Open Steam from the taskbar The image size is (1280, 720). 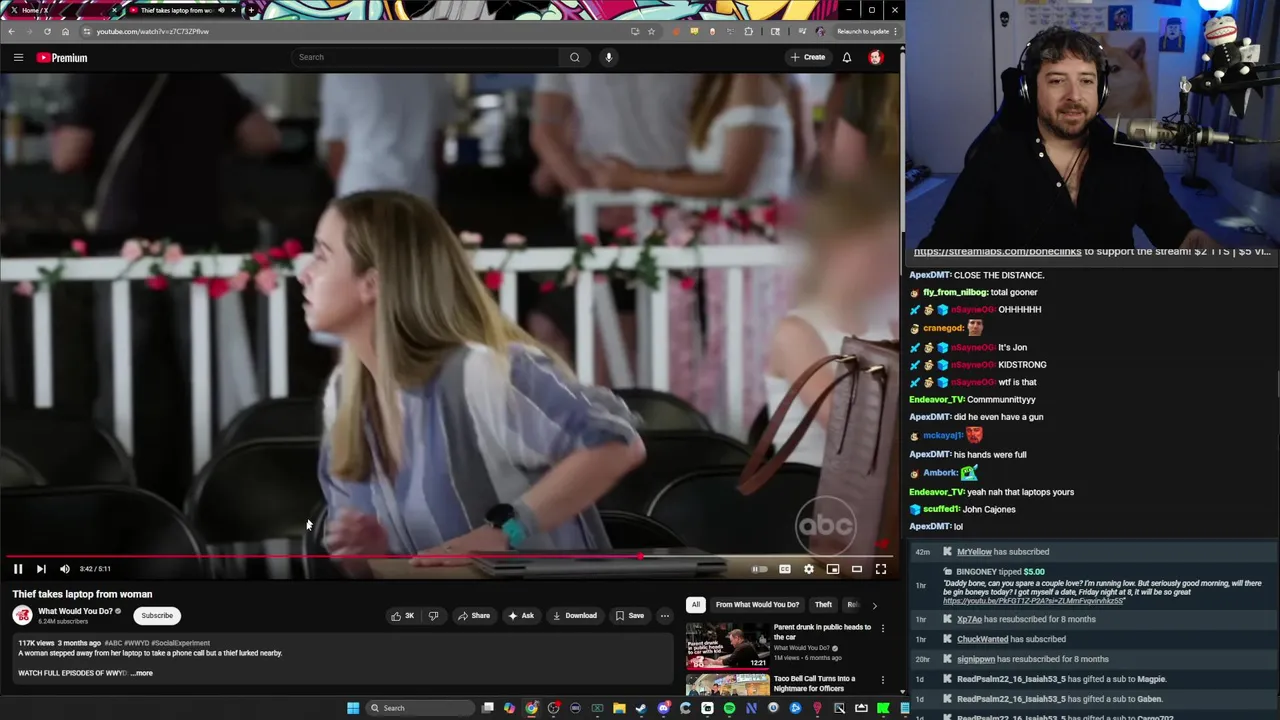[x=641, y=708]
